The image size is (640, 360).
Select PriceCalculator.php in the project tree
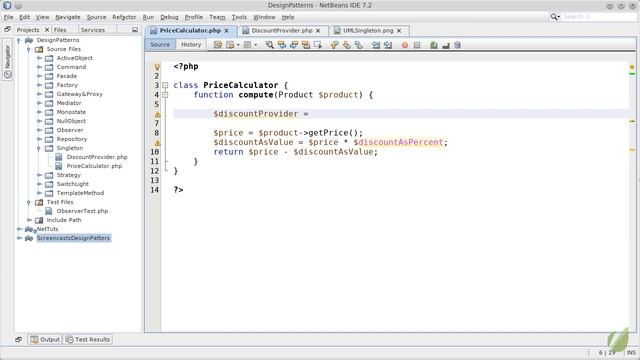click(94, 166)
